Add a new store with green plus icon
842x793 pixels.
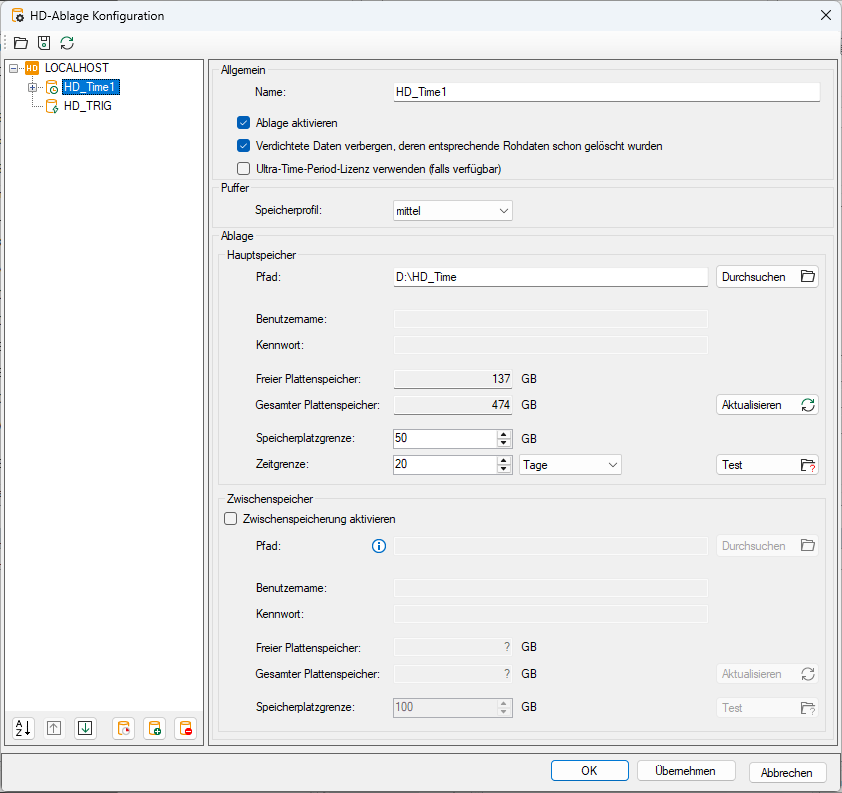point(154,728)
